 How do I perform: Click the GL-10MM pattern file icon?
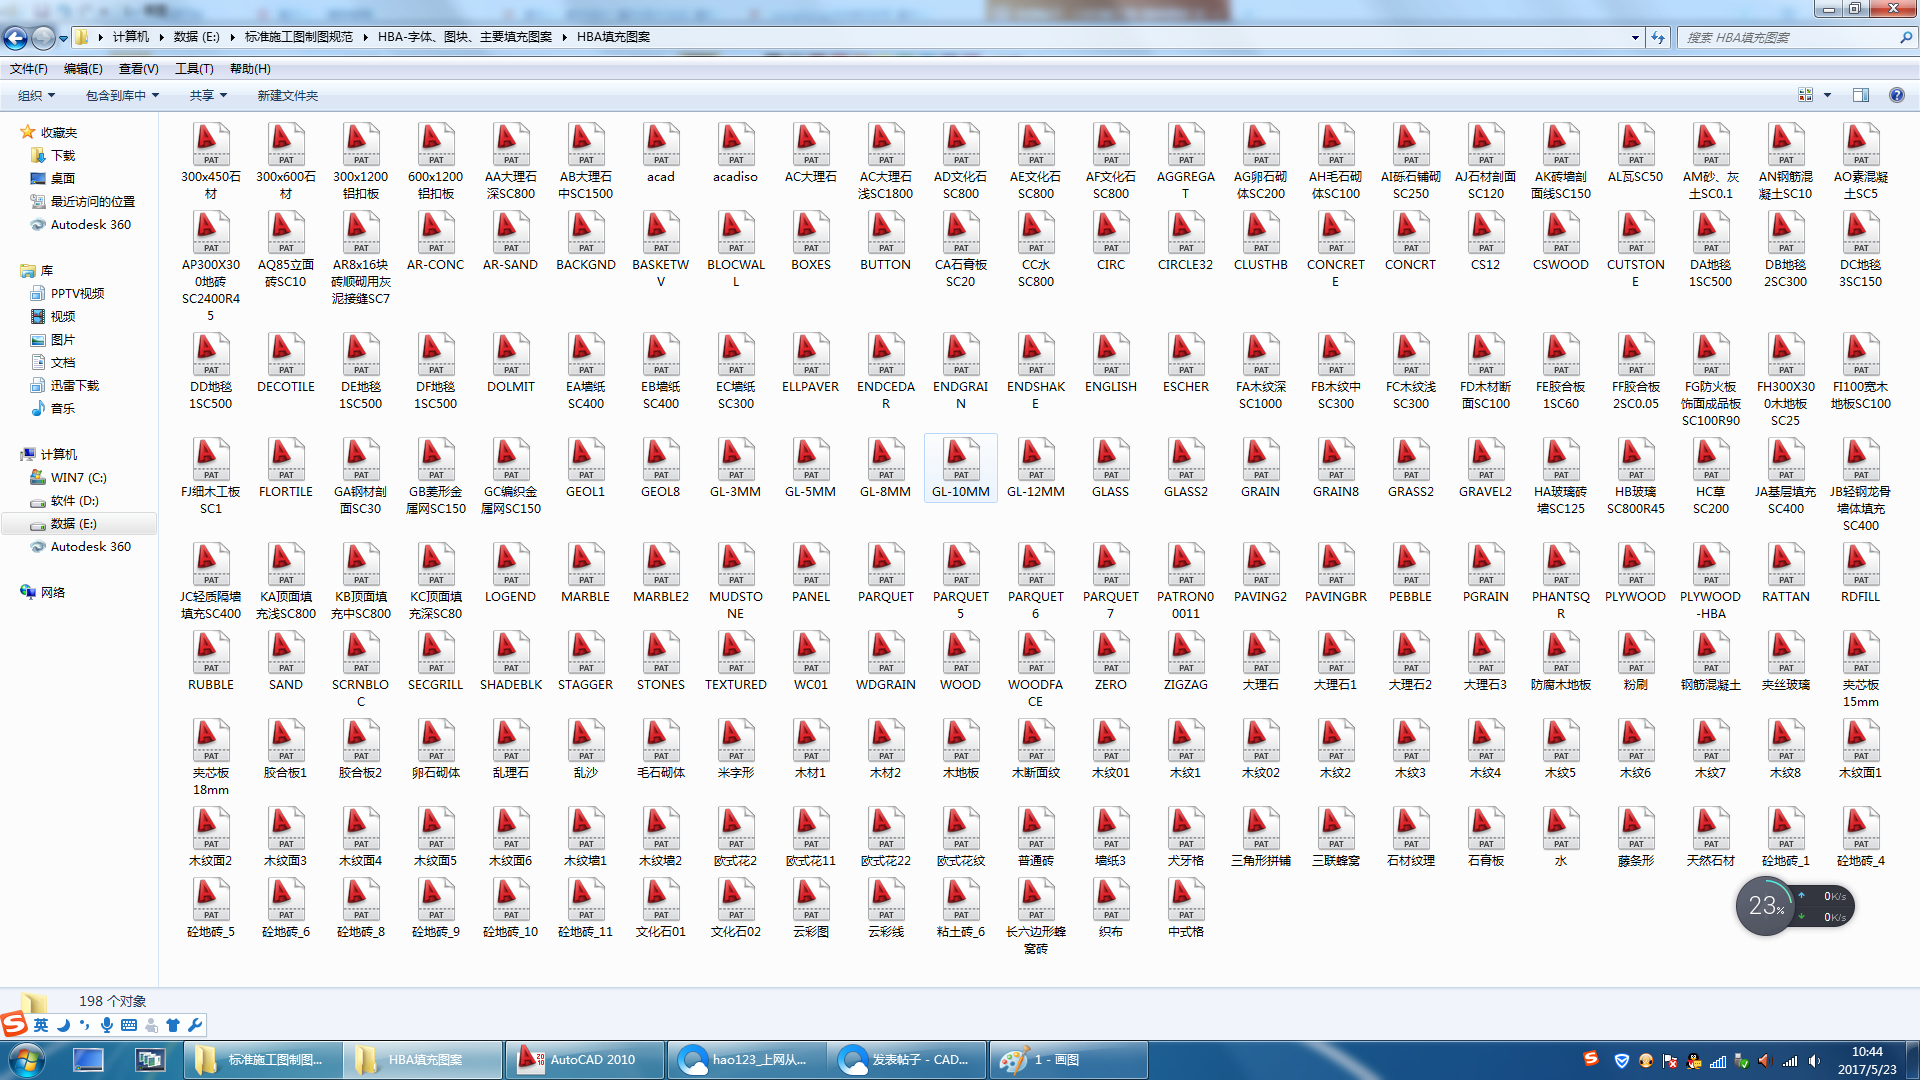tap(960, 459)
